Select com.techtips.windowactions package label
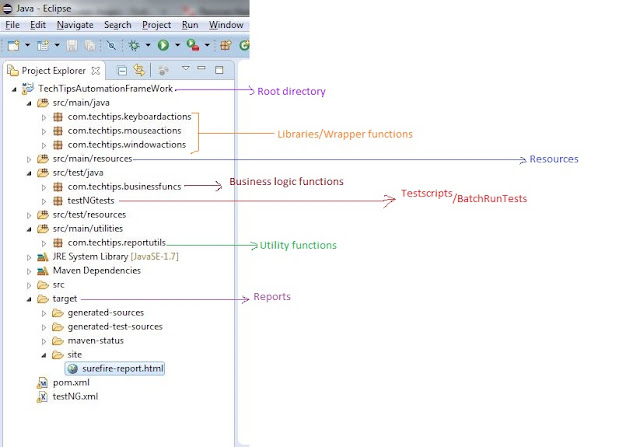The height and width of the screenshot is (447, 640). coord(127,145)
